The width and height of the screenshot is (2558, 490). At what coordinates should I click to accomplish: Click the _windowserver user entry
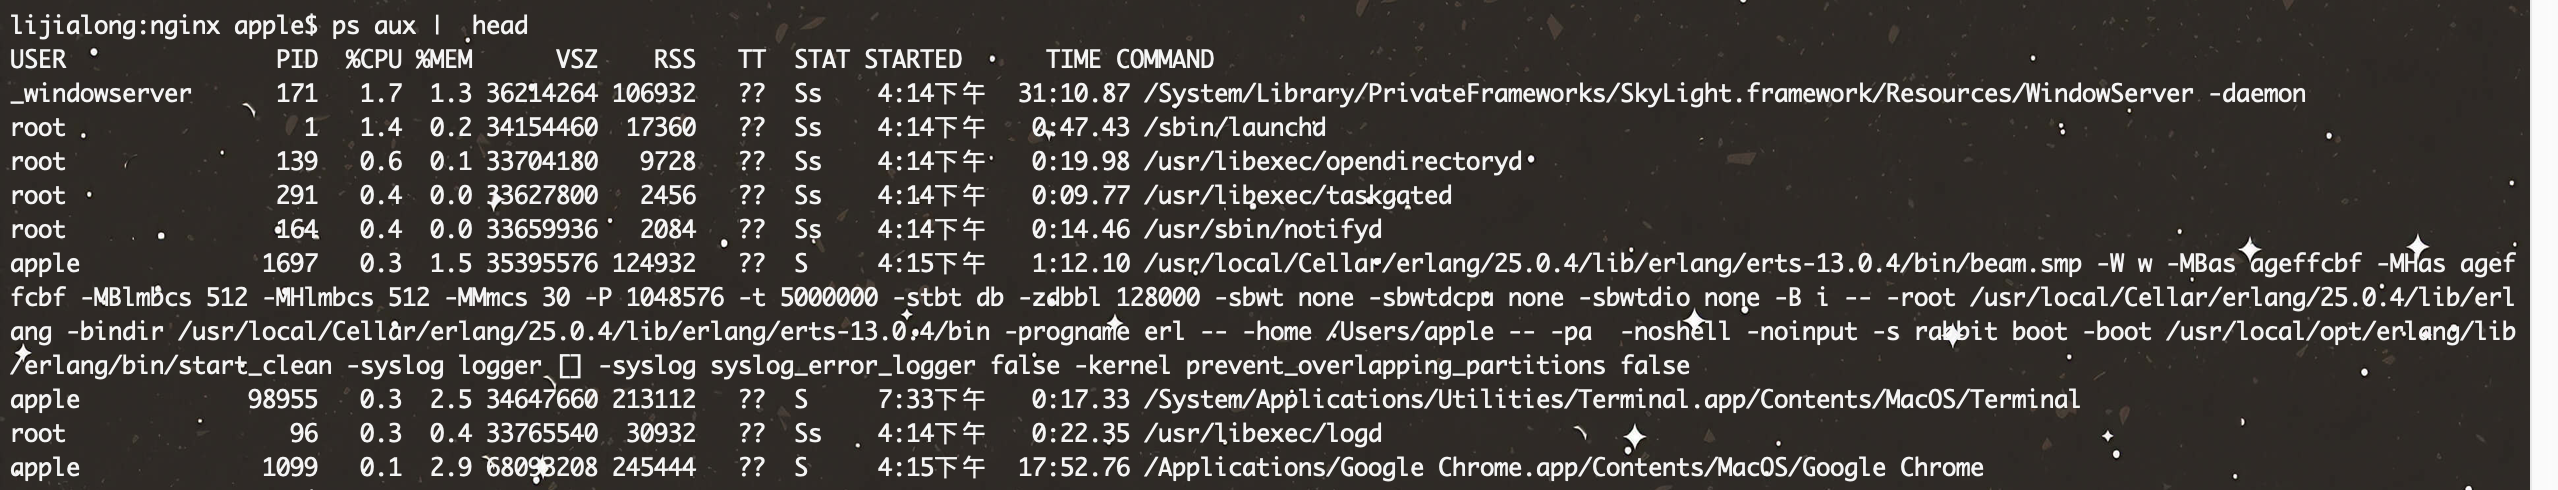101,93
